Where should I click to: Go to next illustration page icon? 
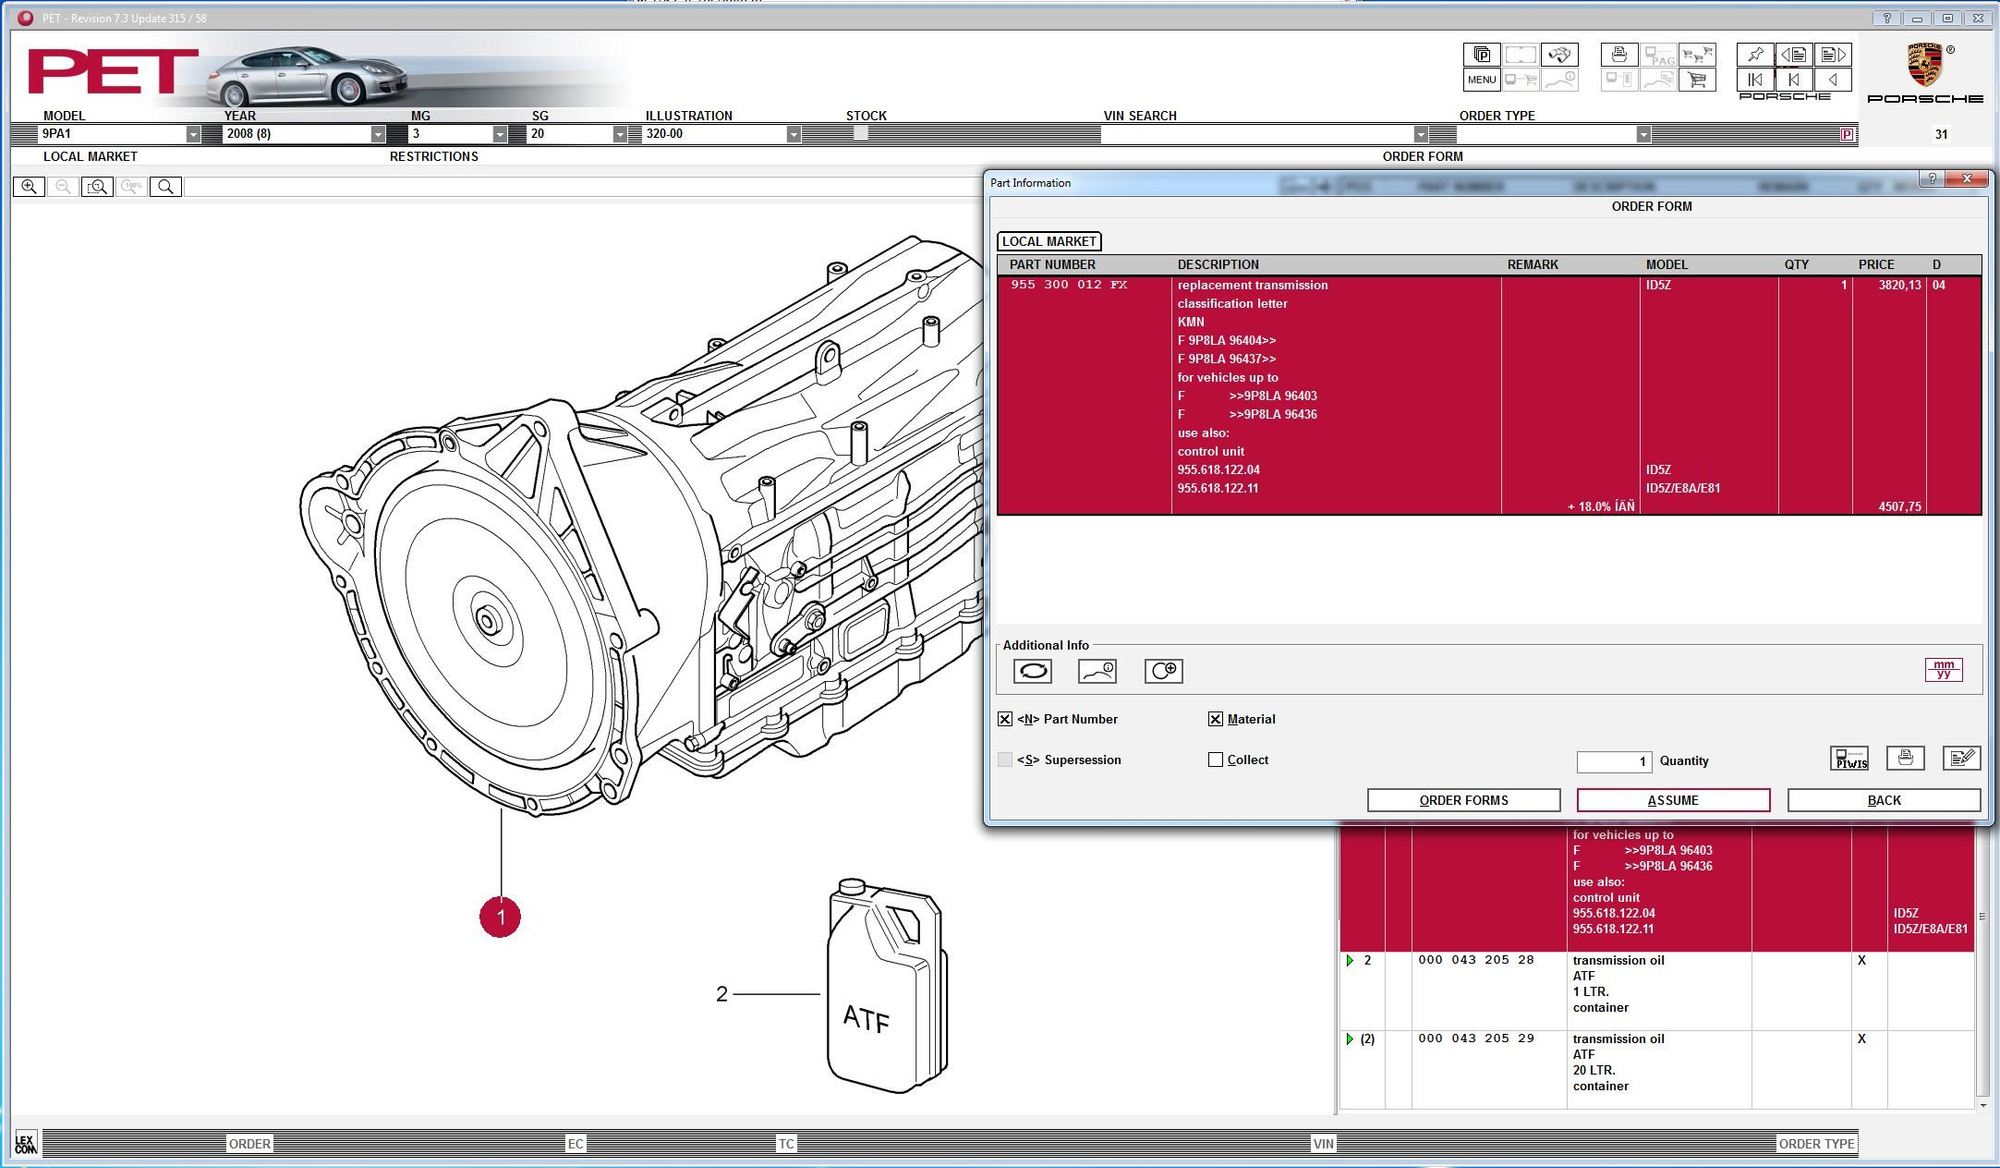coord(1833,54)
